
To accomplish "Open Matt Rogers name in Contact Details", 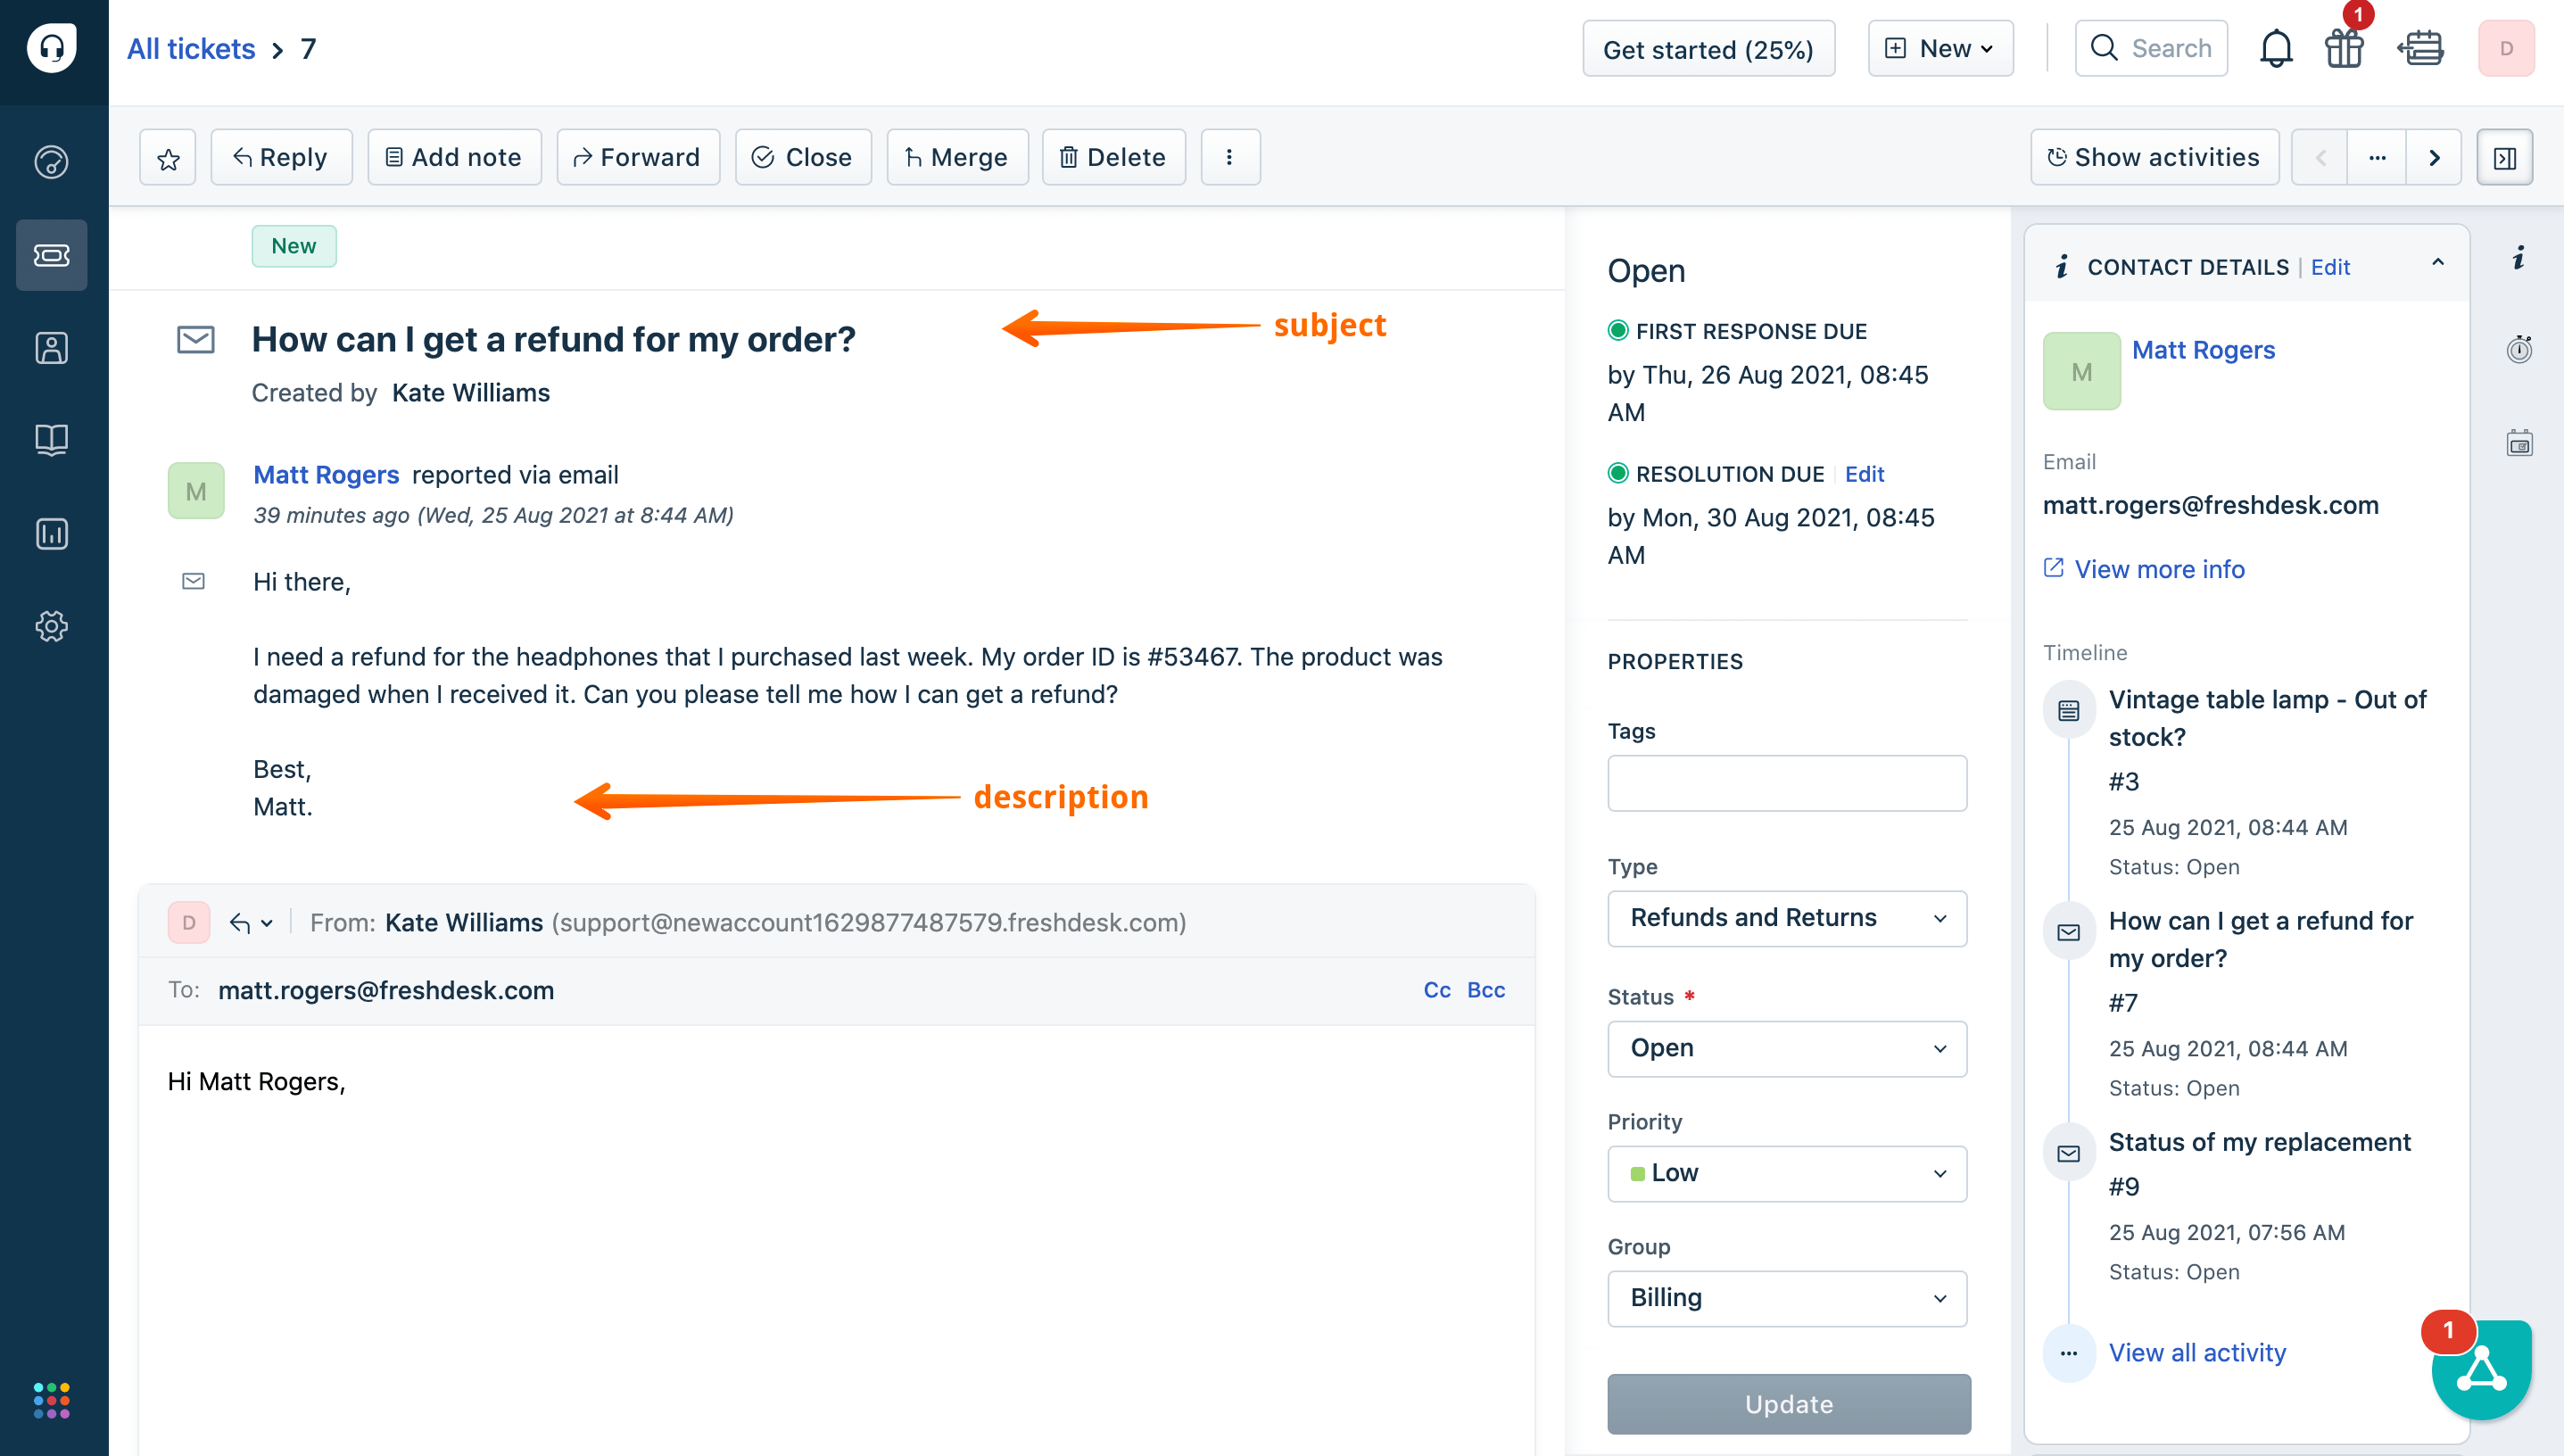I will pyautogui.click(x=2203, y=350).
